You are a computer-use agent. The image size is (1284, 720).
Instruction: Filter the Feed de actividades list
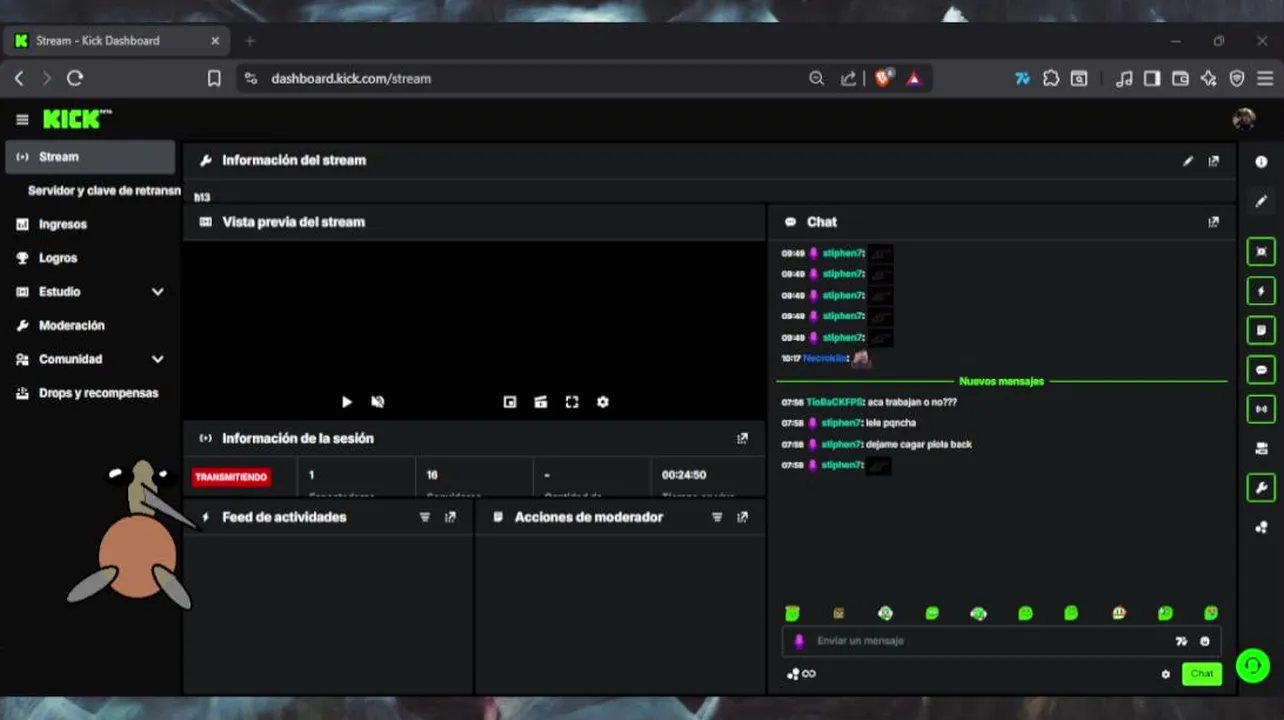(425, 517)
